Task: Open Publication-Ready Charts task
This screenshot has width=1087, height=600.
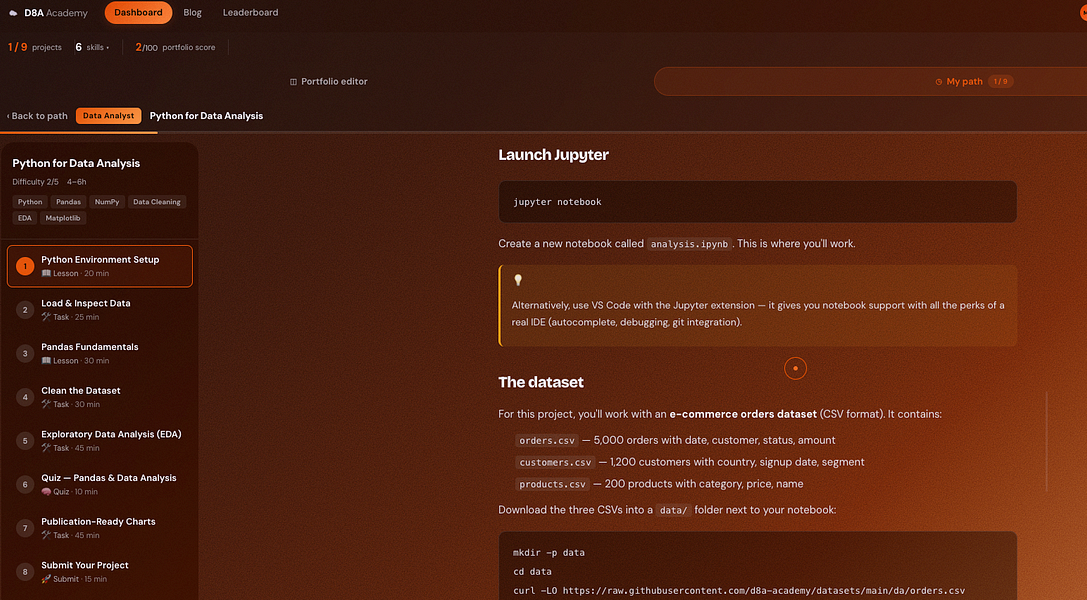Action: click(100, 528)
